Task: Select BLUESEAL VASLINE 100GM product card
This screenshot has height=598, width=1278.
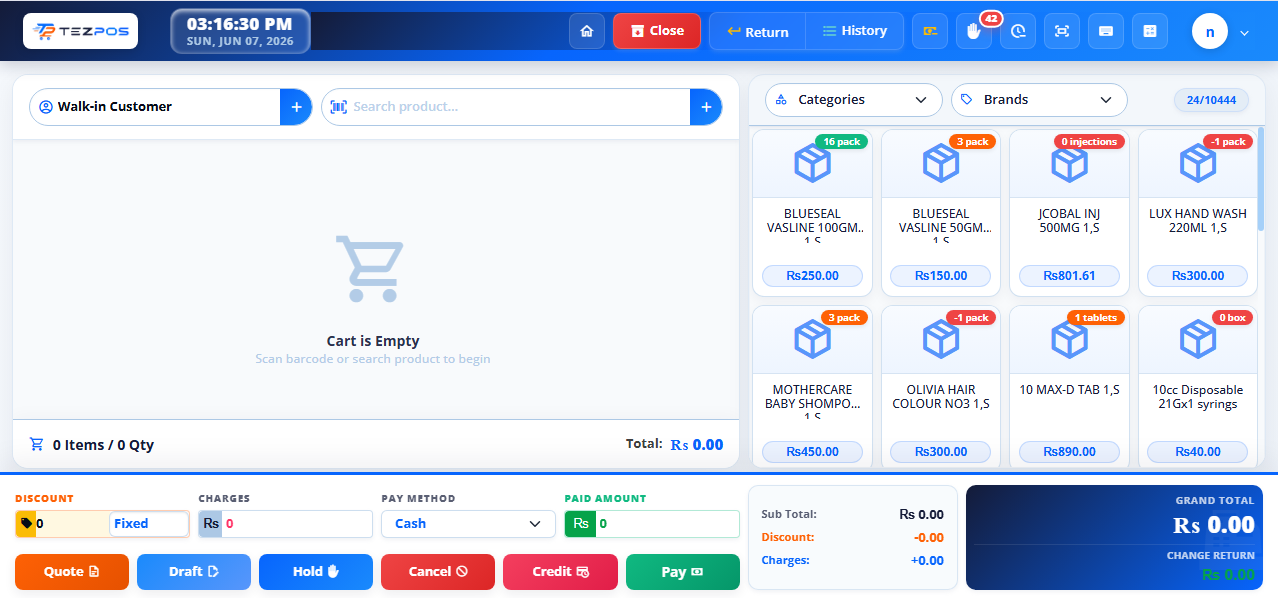Action: pos(812,213)
